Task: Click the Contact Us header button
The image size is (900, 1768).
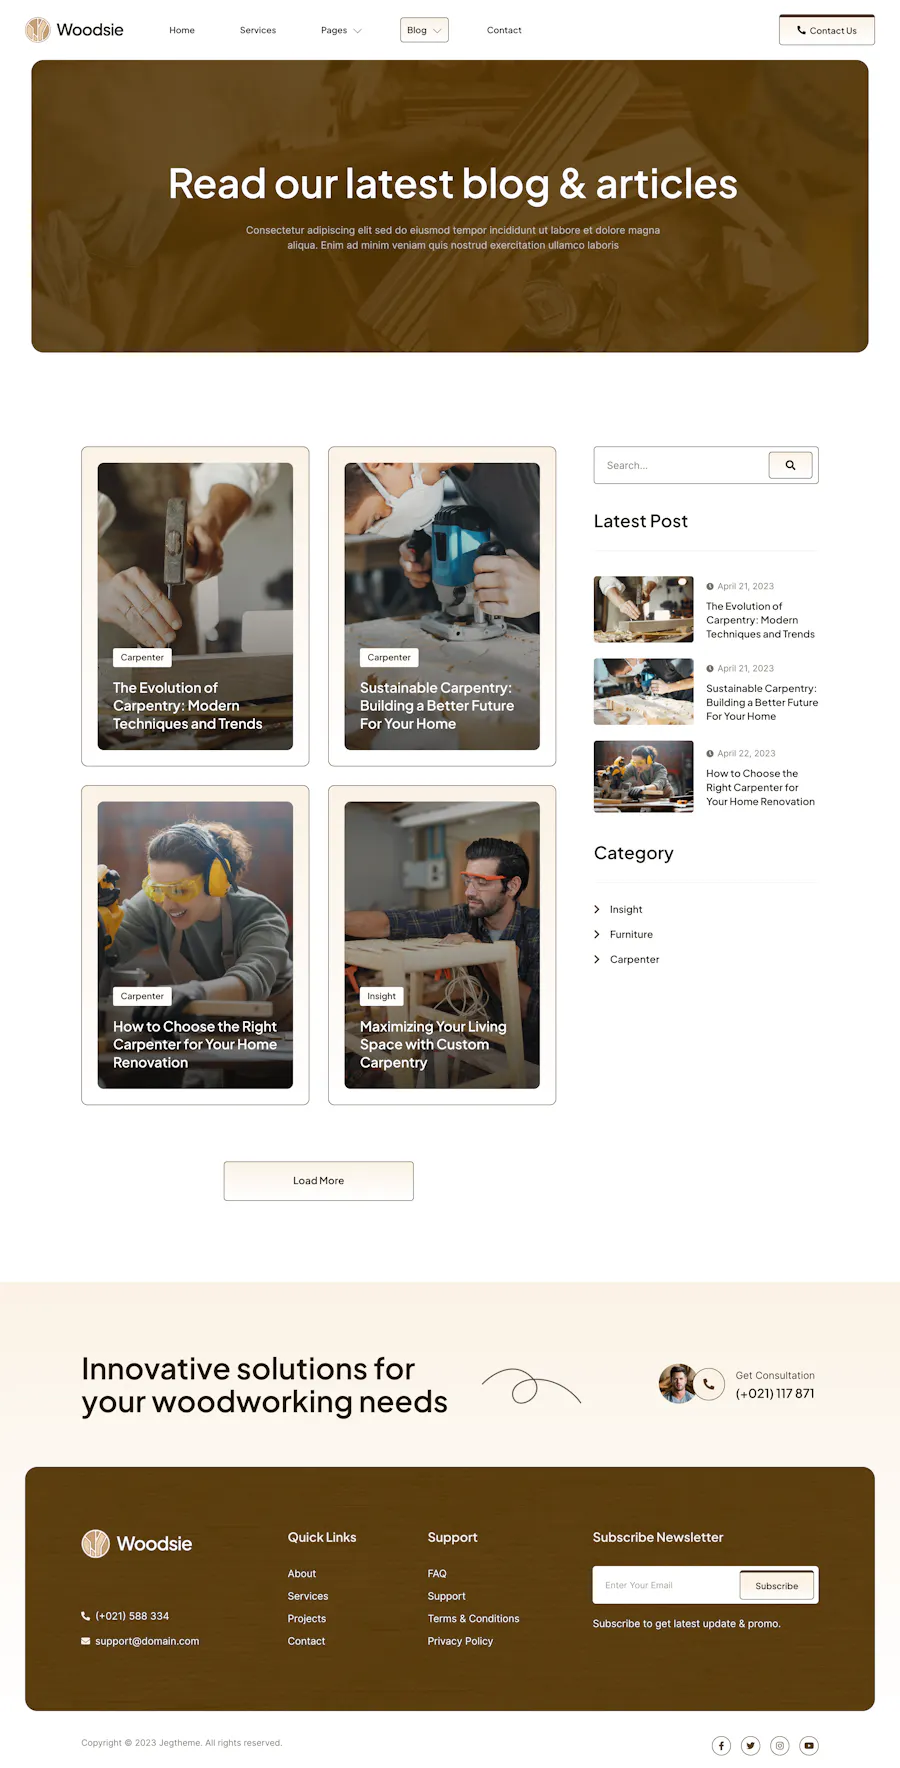Action: pyautogui.click(x=827, y=30)
